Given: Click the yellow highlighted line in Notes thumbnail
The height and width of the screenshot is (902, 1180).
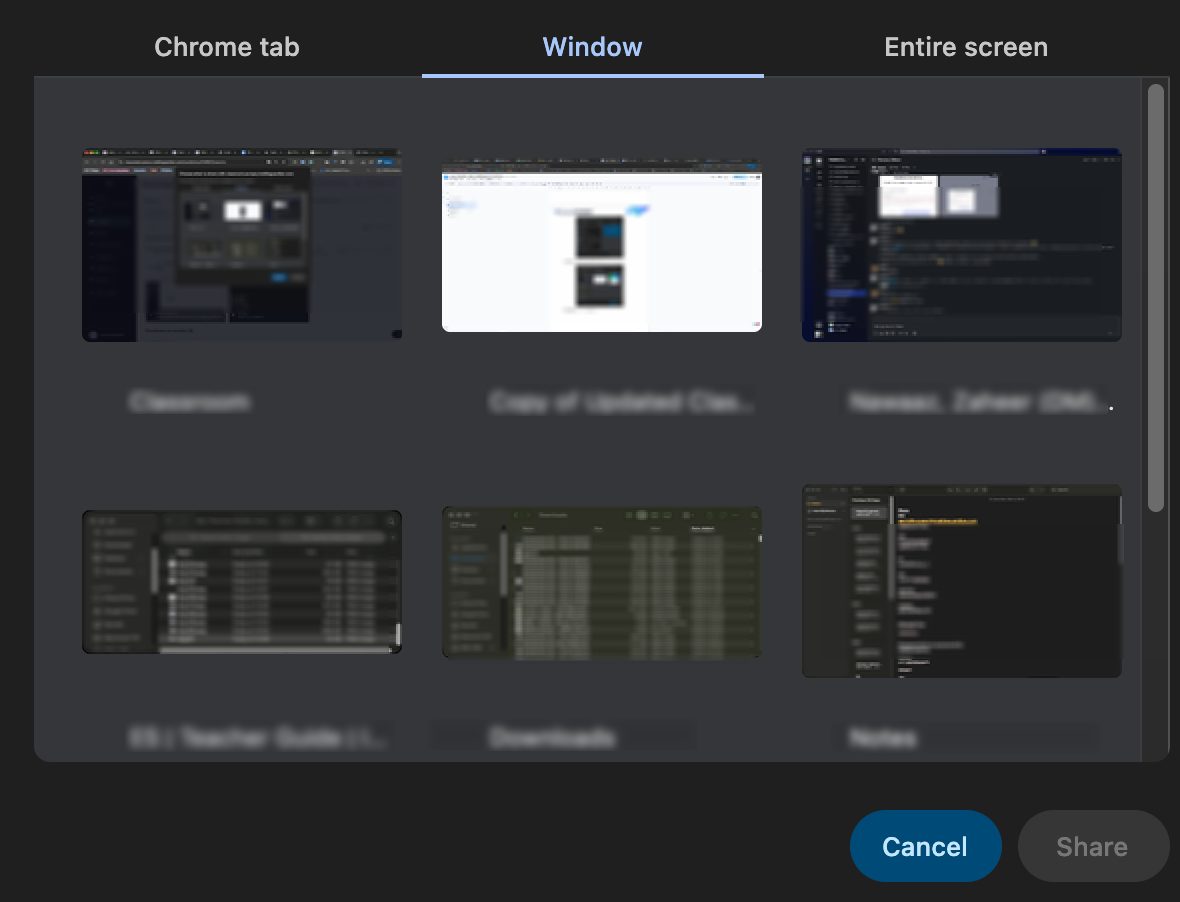Looking at the screenshot, I should pyautogui.click(x=936, y=521).
